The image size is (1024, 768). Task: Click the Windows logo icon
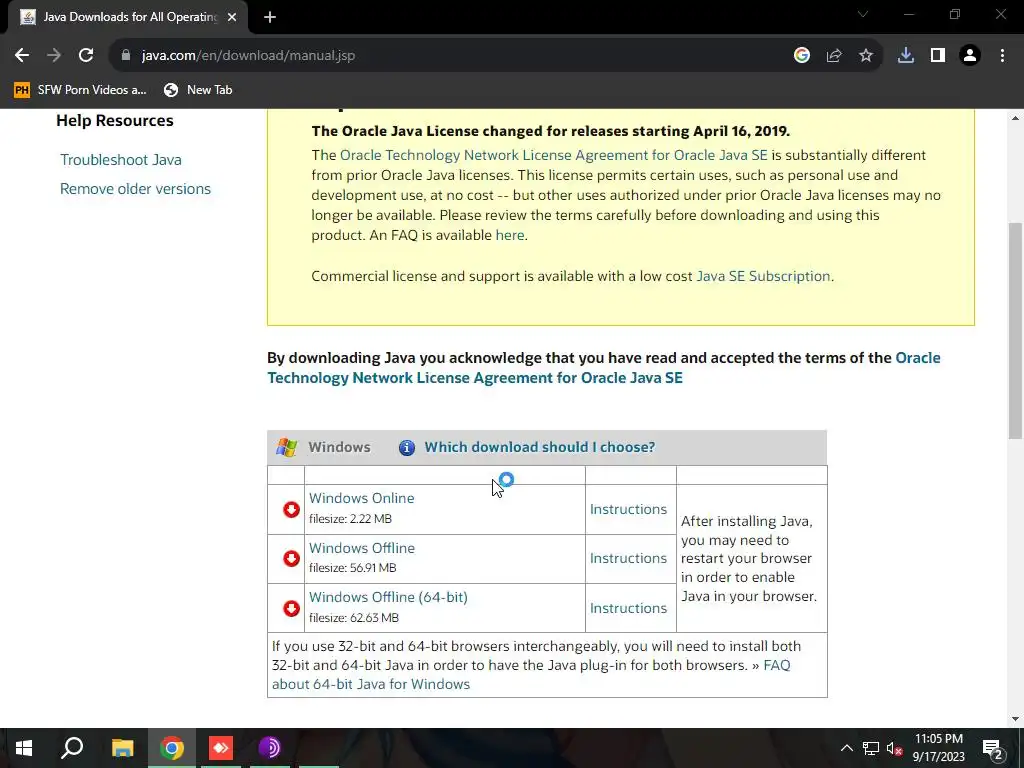(286, 447)
